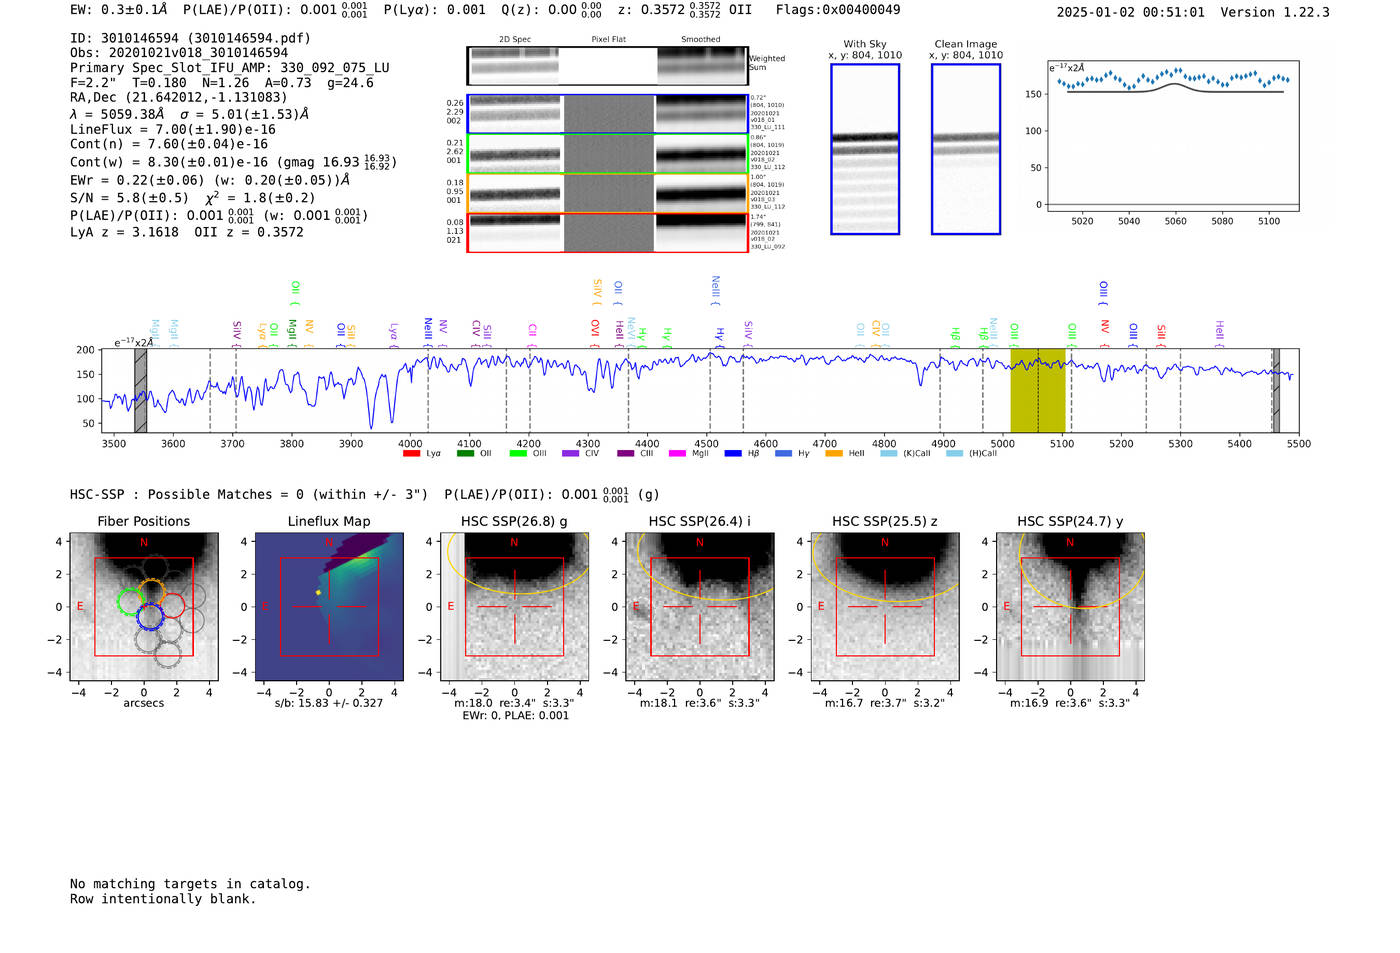This screenshot has width=1400, height=953.
Task: Click "No matching targets in catalog."
Action: pos(190,884)
